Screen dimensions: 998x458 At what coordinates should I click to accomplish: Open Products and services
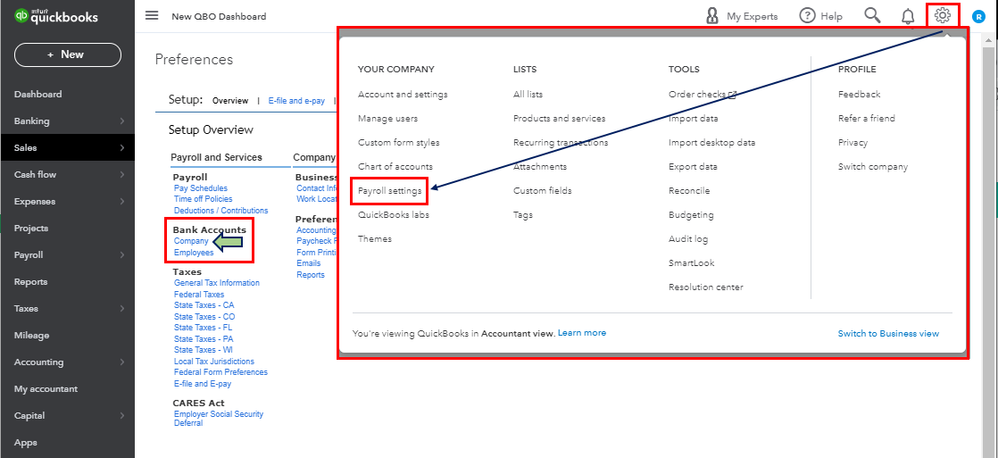[559, 118]
